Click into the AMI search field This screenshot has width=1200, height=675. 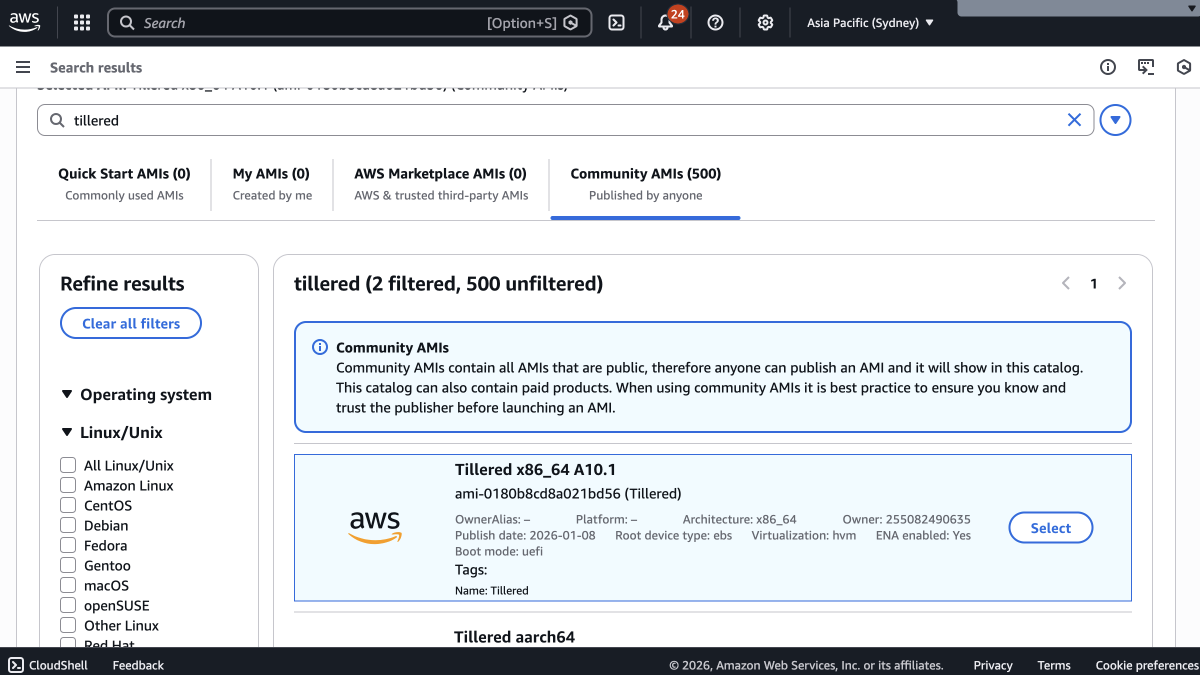pyautogui.click(x=560, y=120)
